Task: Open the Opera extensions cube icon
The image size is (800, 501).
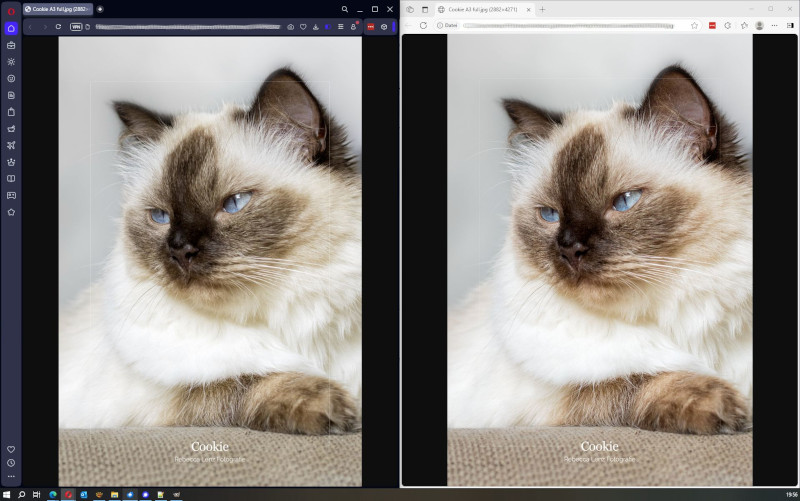Action: 384,27
